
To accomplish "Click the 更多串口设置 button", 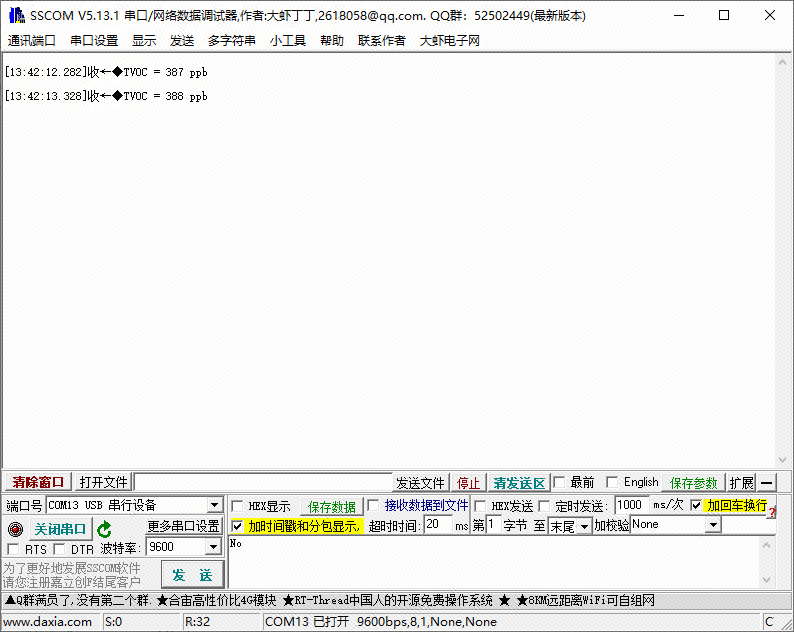I will (183, 526).
